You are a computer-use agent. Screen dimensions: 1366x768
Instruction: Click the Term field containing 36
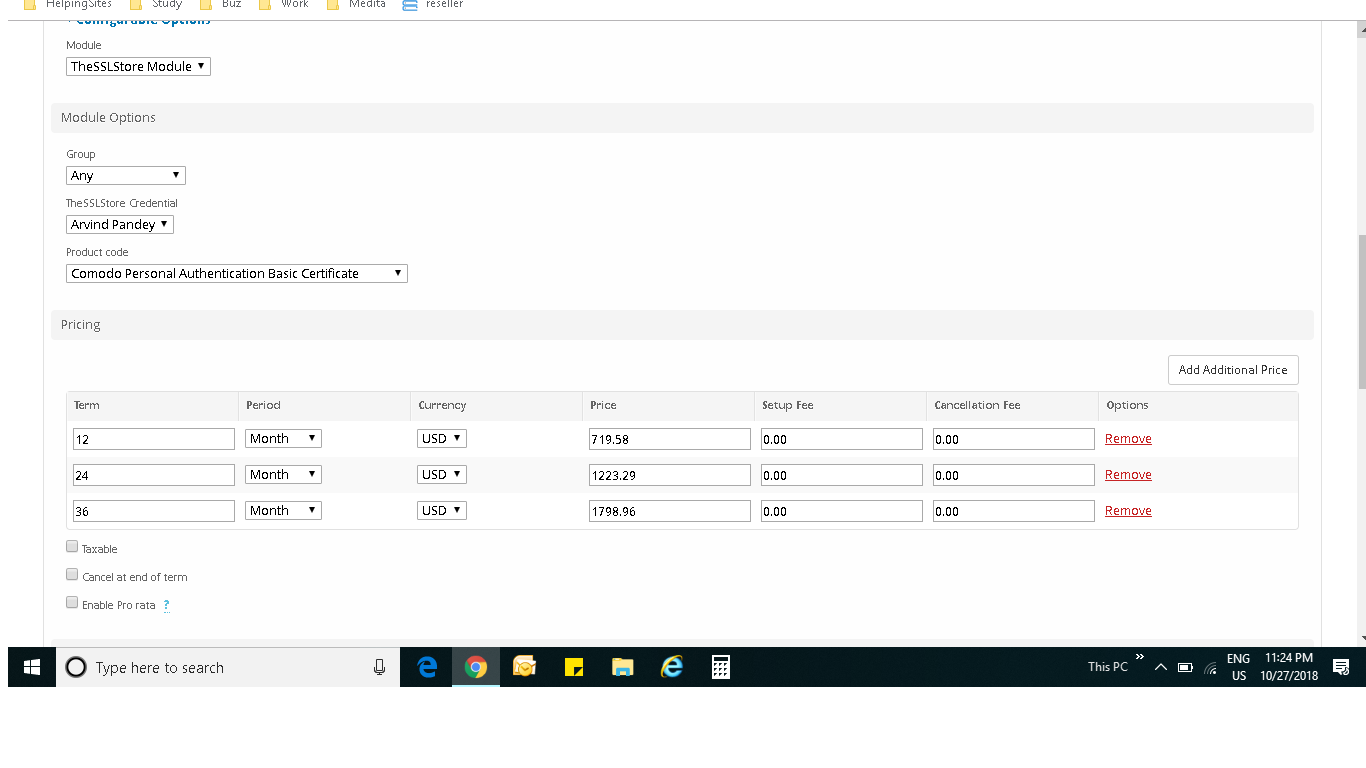pyautogui.click(x=154, y=511)
